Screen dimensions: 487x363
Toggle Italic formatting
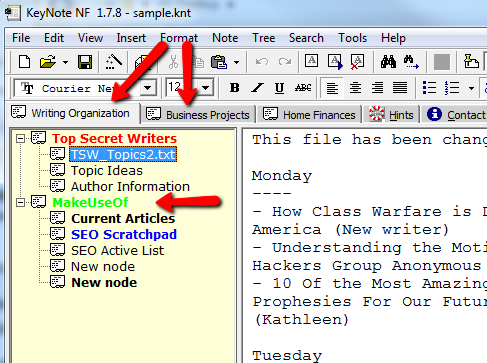tap(257, 88)
